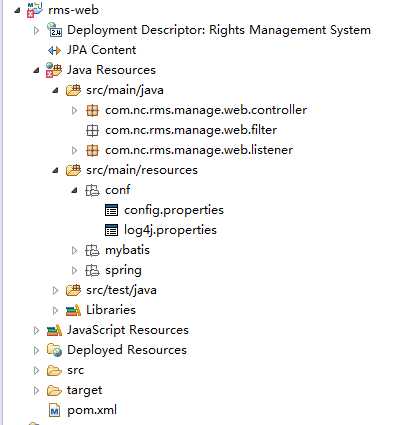Screen dimensions: 405x425
Task: Click the config.properties file icon
Action: pyautogui.click(x=111, y=210)
